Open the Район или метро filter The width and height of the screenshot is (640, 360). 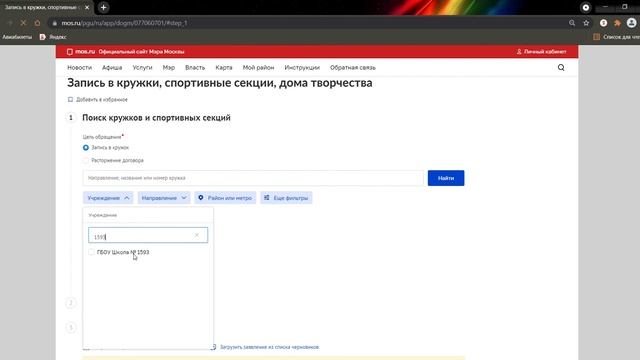(225, 198)
